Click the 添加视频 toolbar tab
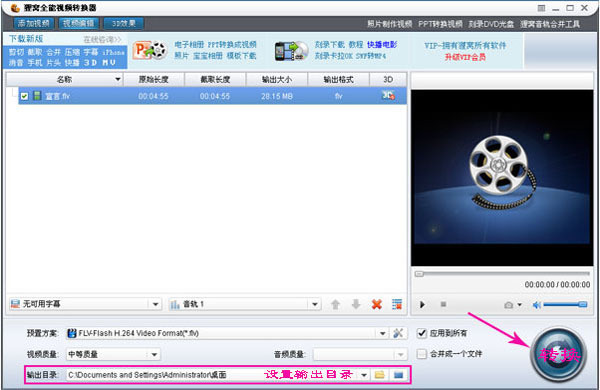Screen dimensions: 600x390 (x=34, y=23)
